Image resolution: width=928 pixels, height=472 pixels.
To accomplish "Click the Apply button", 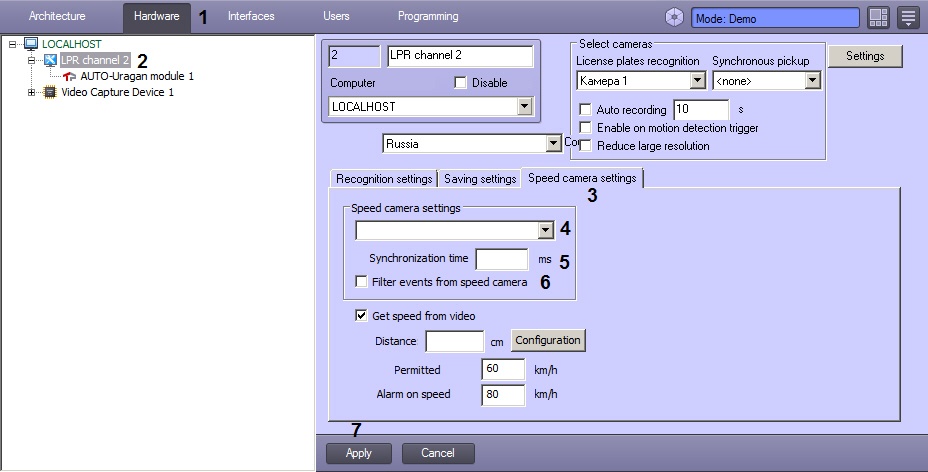I will pyautogui.click(x=359, y=453).
